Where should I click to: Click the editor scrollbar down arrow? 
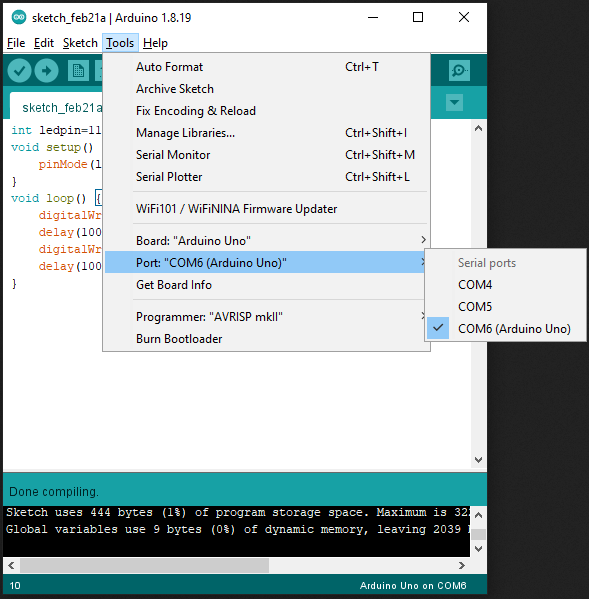(478, 459)
